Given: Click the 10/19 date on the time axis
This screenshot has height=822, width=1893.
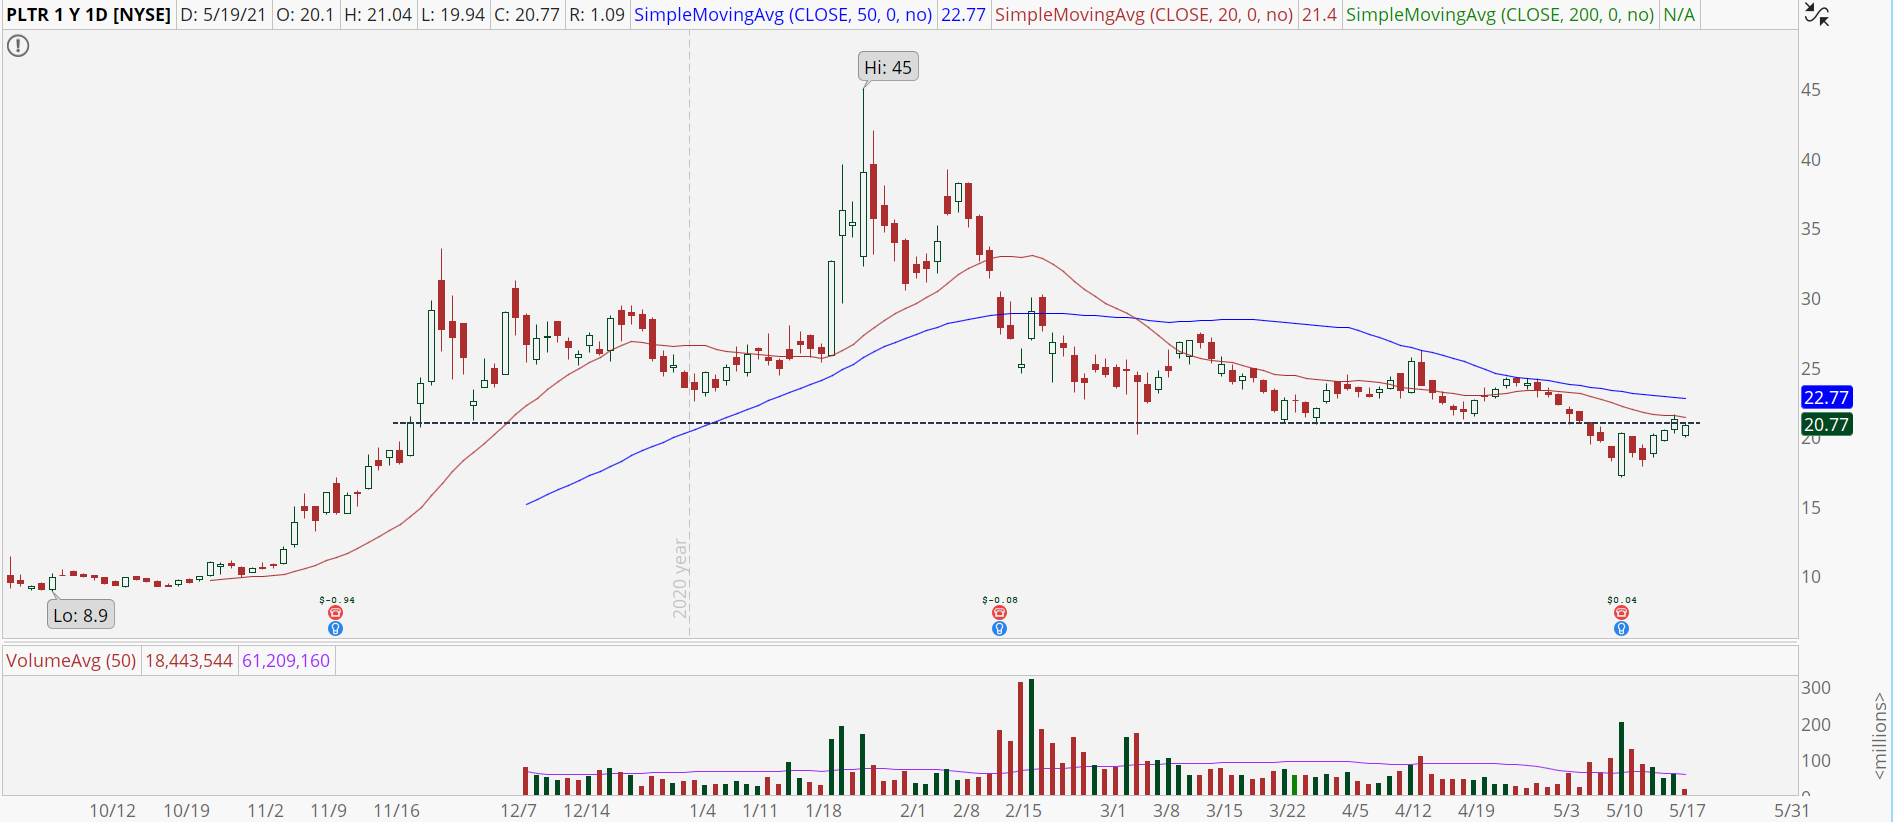Looking at the screenshot, I should point(187,810).
